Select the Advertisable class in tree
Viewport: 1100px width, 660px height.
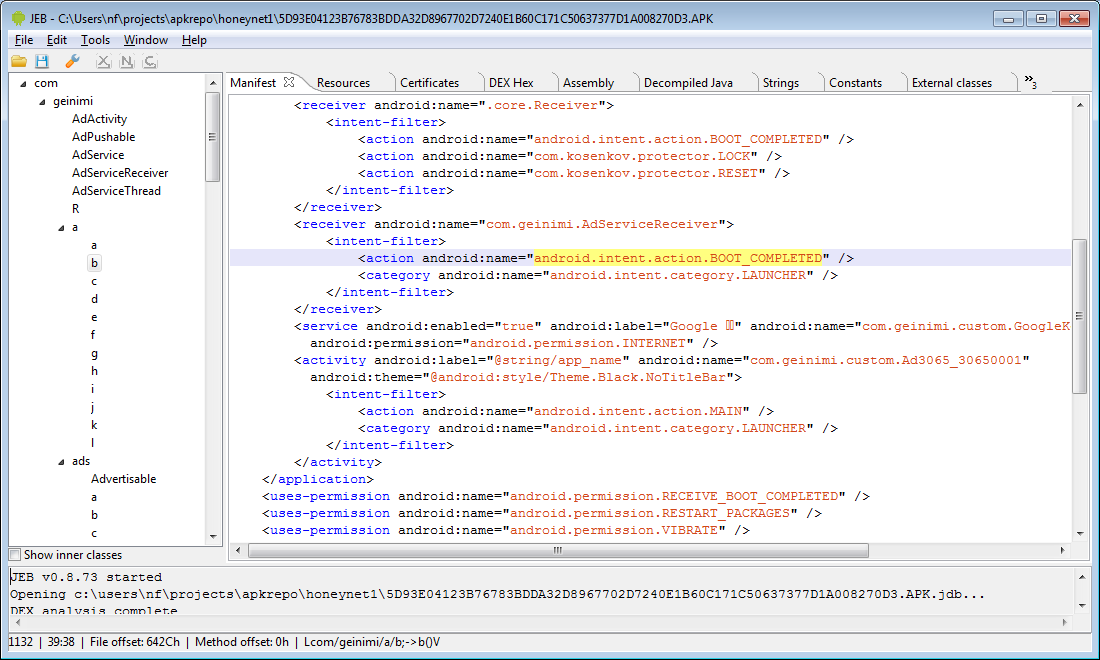click(x=123, y=479)
